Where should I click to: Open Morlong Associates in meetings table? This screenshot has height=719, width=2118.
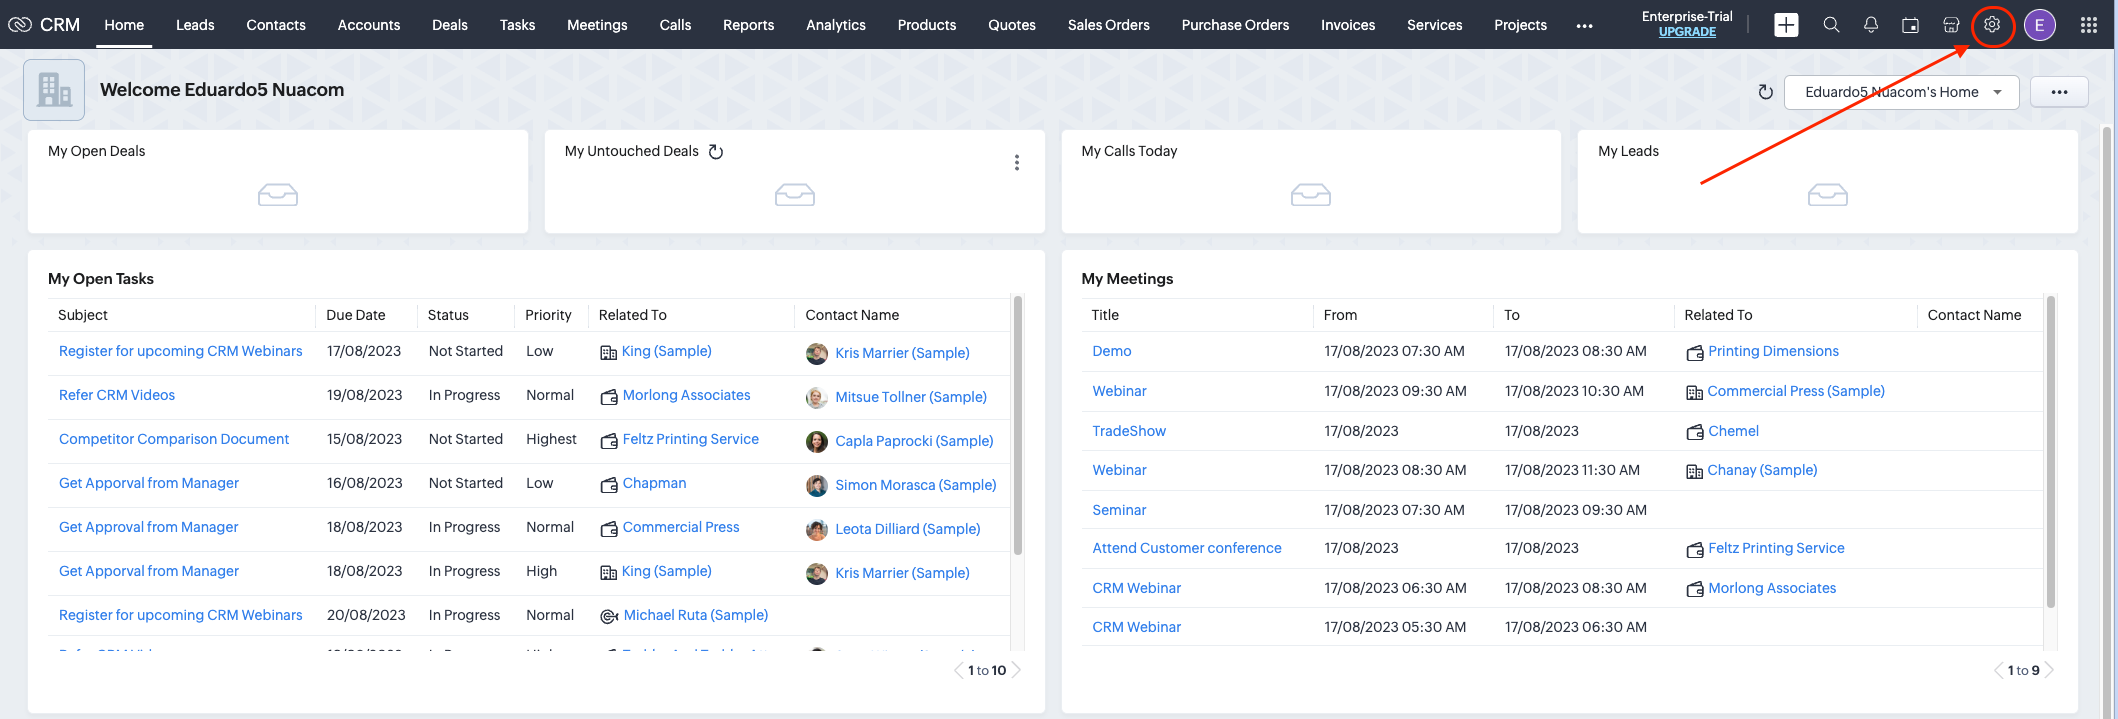click(1772, 588)
